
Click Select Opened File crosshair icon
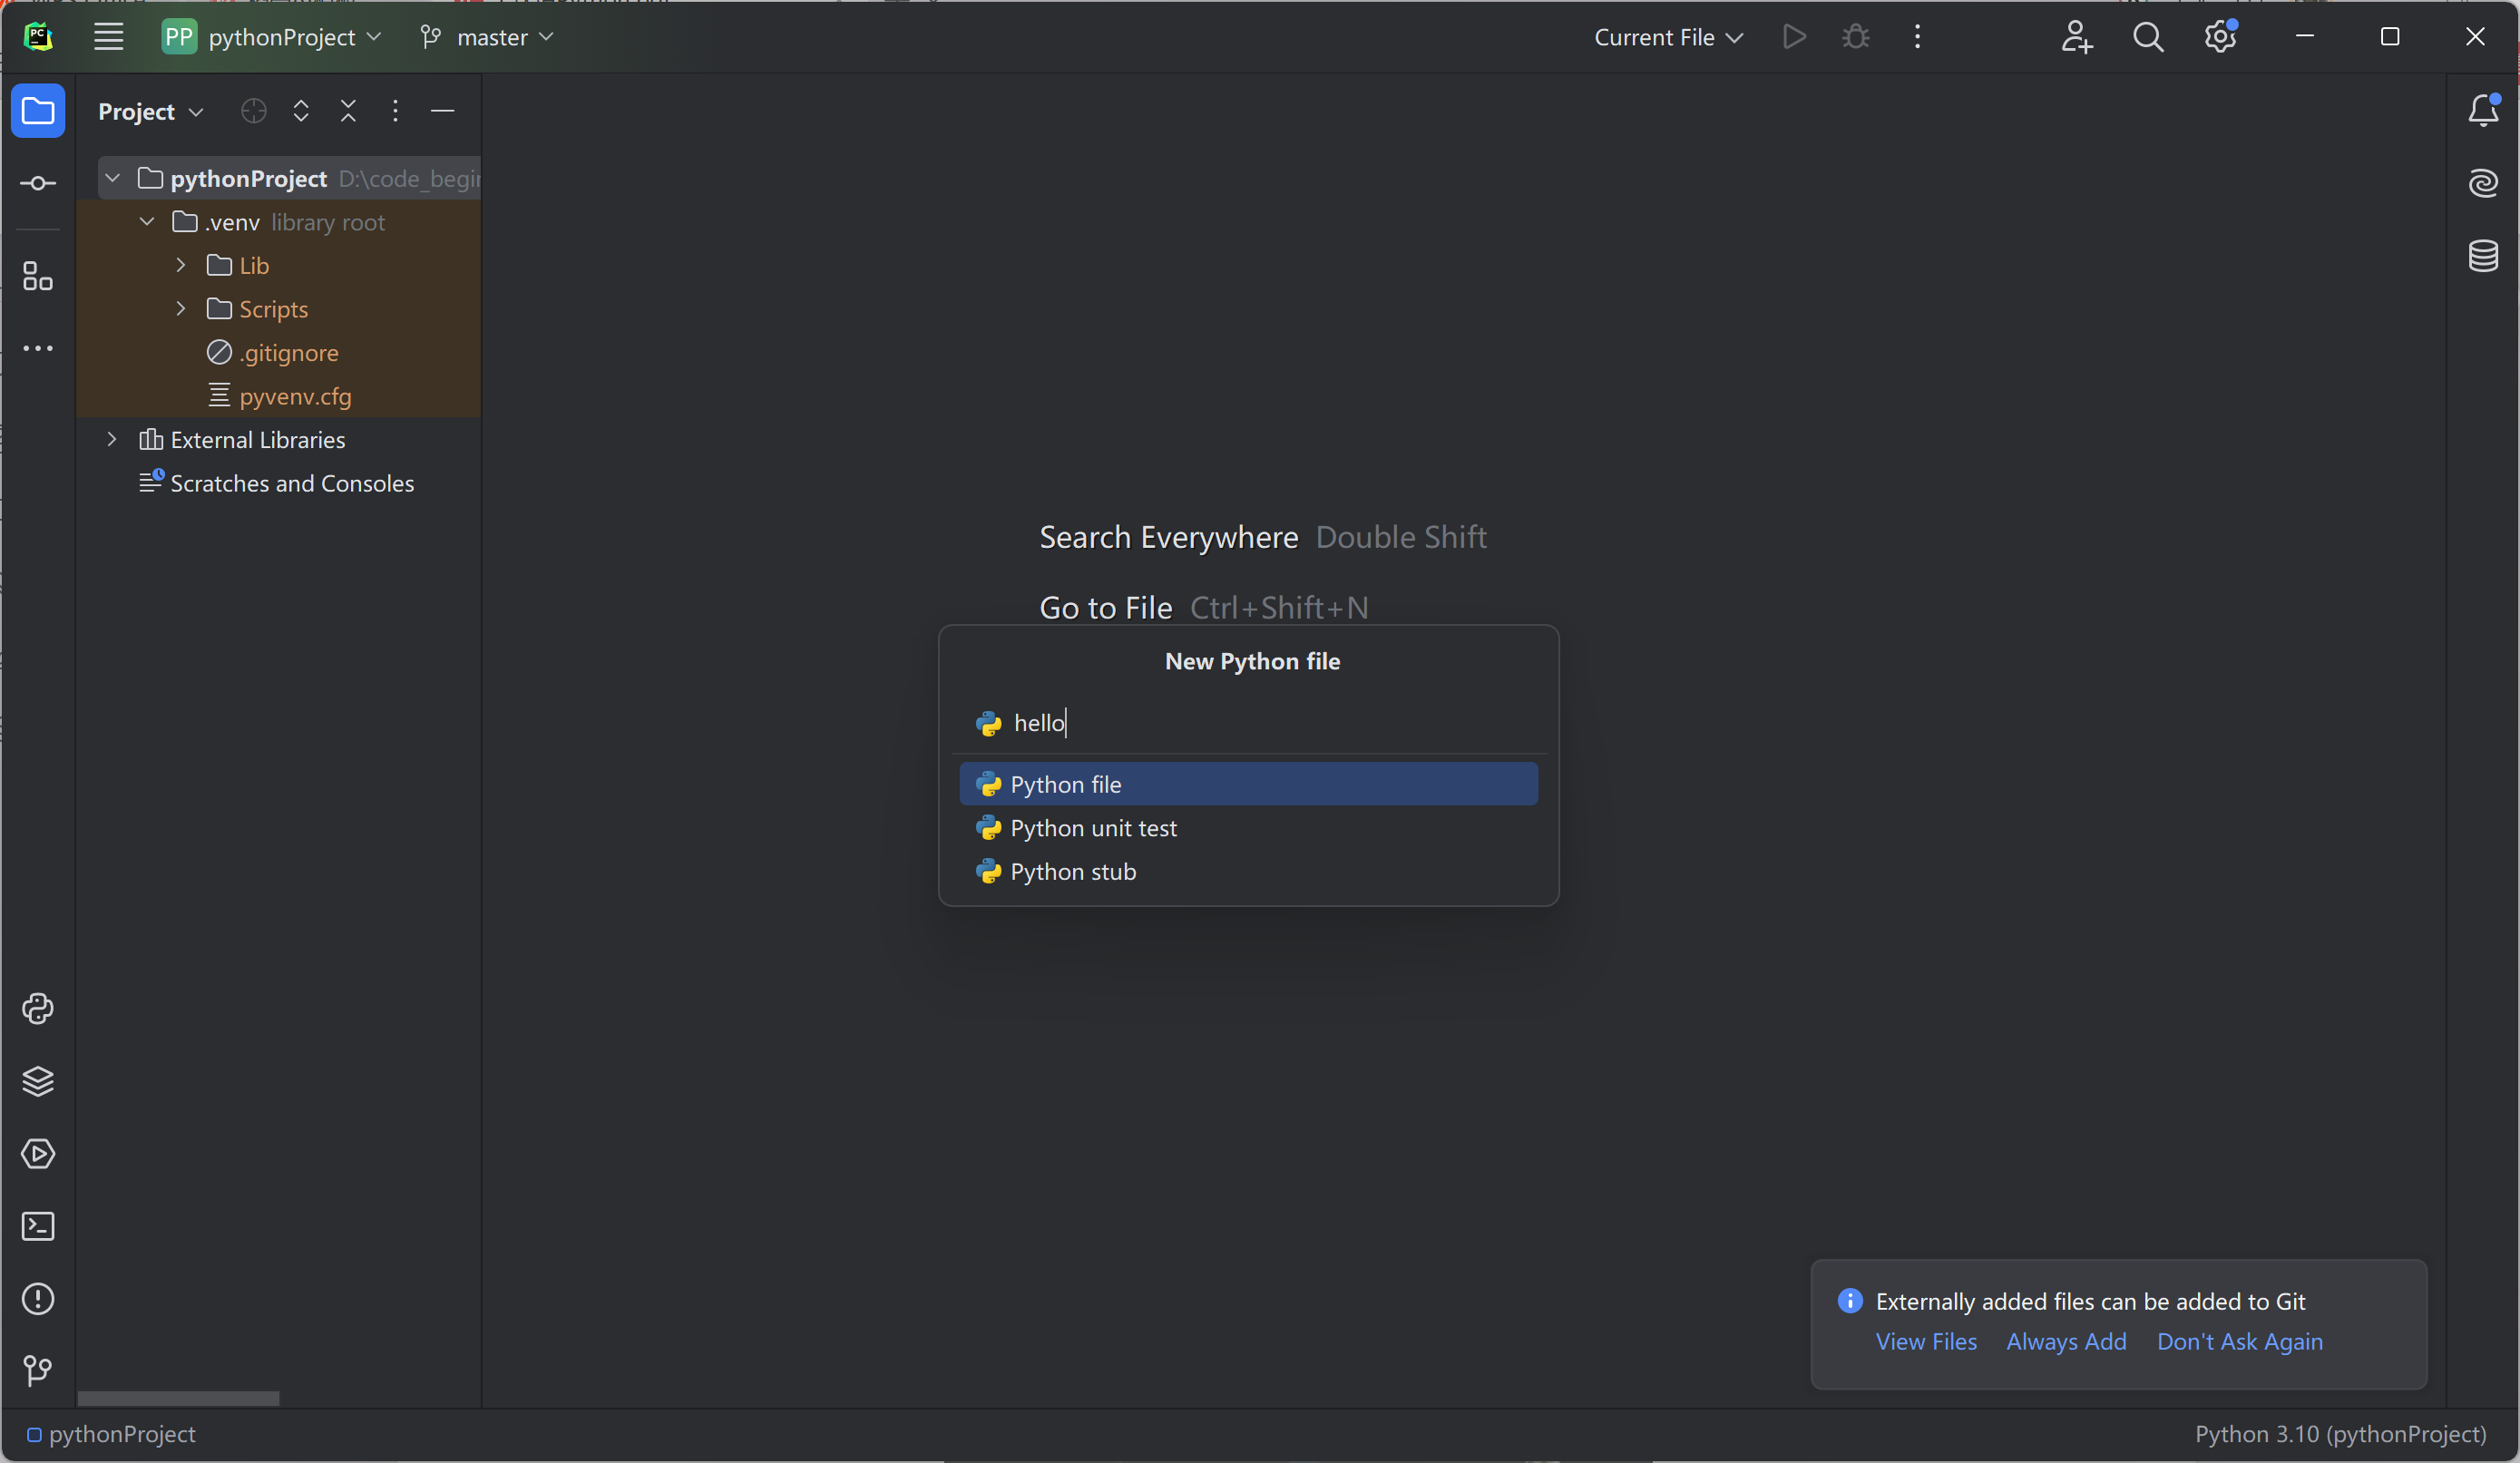pyautogui.click(x=253, y=111)
